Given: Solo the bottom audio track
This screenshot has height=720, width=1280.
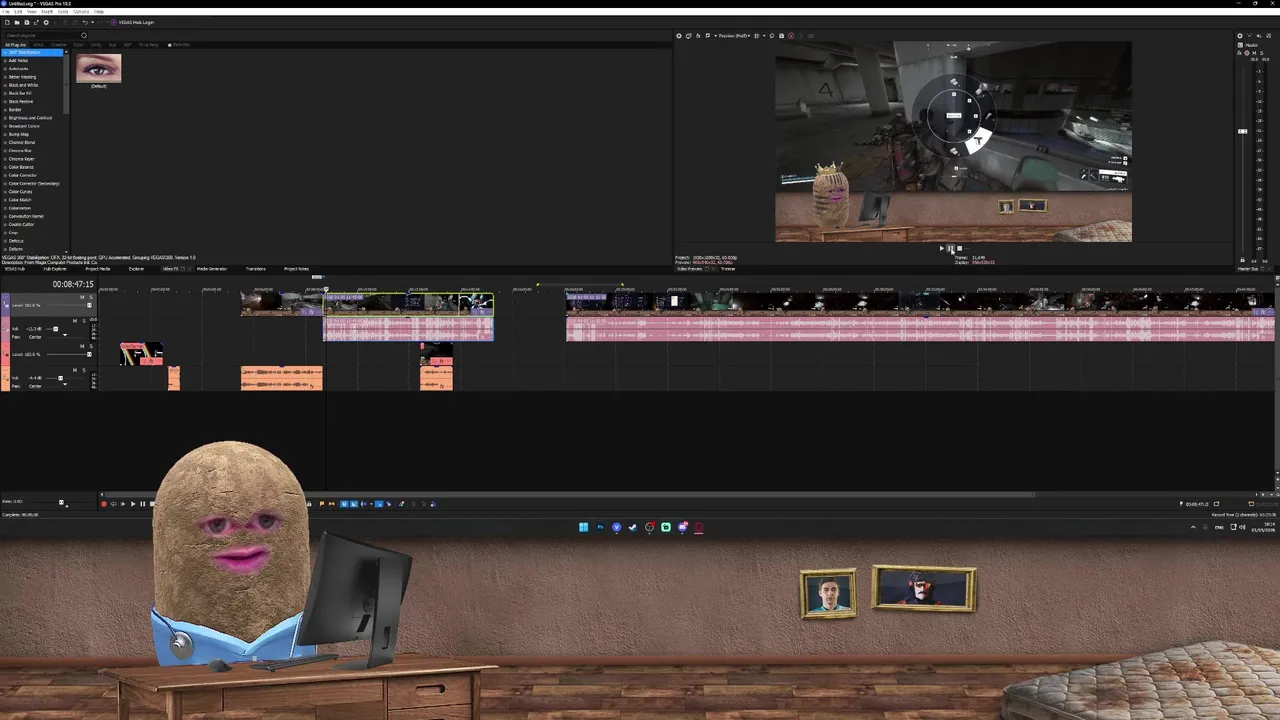Looking at the screenshot, I should 84,370.
